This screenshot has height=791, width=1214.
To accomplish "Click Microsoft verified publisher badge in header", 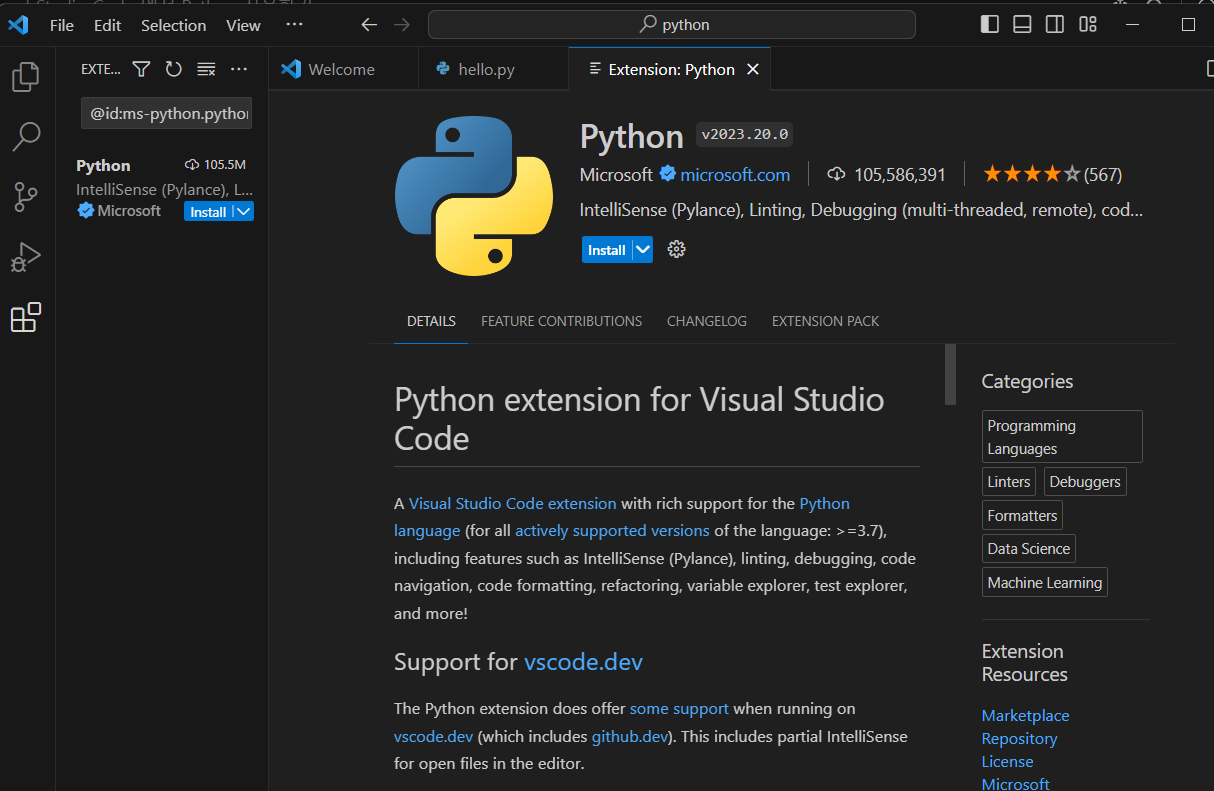I will click(x=667, y=174).
